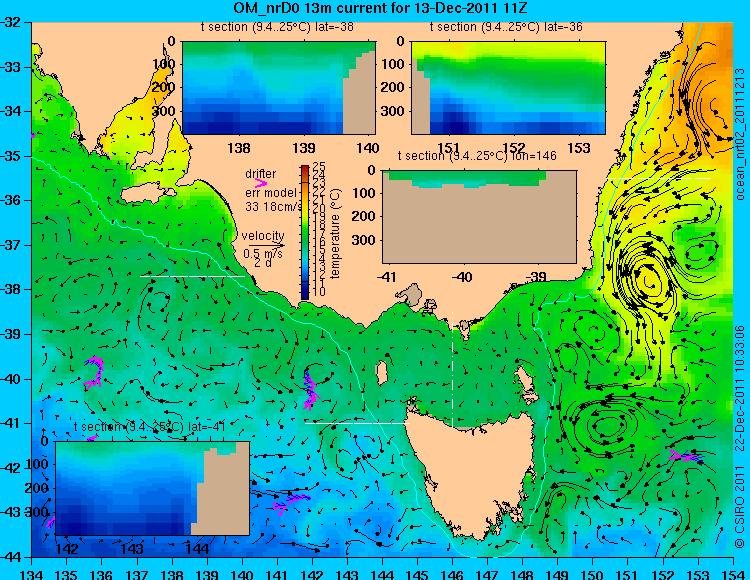Screen dimensions: 750x580
Task: Click the '147' longitude label on the bottom axis
Action: tap(488, 574)
